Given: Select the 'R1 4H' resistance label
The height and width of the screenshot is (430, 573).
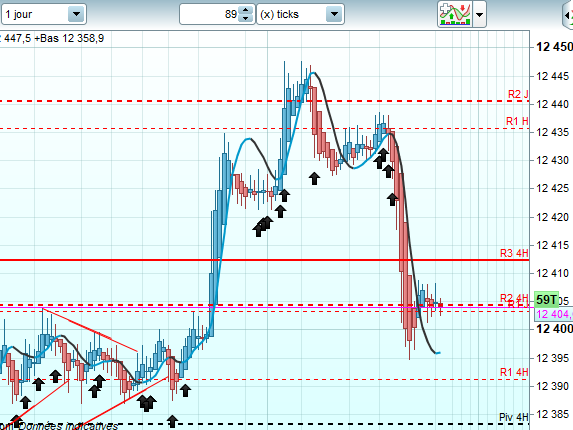Looking at the screenshot, I should (x=514, y=372).
